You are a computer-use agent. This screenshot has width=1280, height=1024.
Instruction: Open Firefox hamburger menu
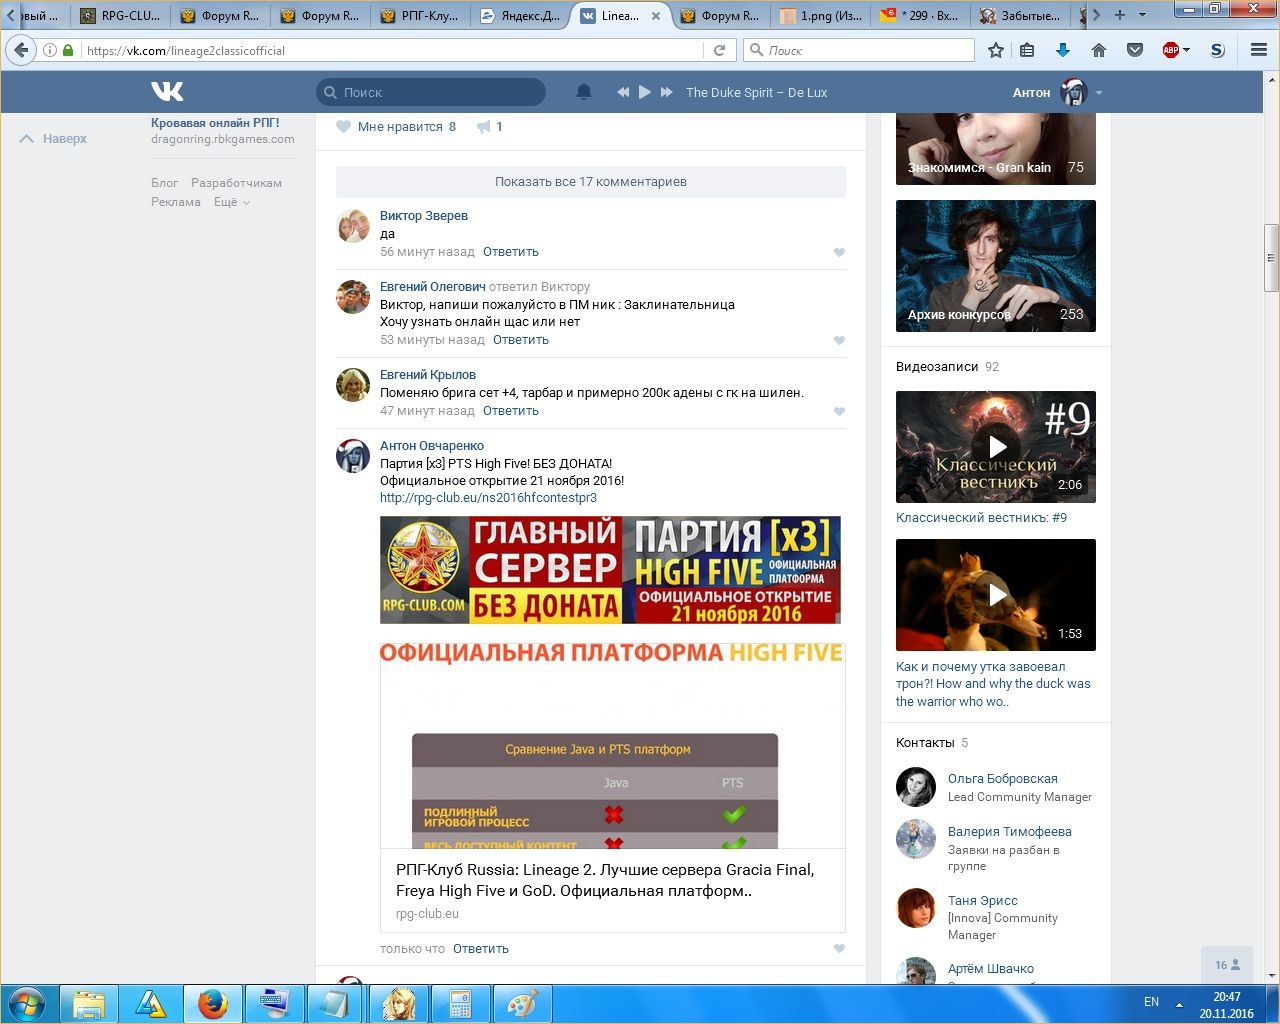pyautogui.click(x=1259, y=50)
